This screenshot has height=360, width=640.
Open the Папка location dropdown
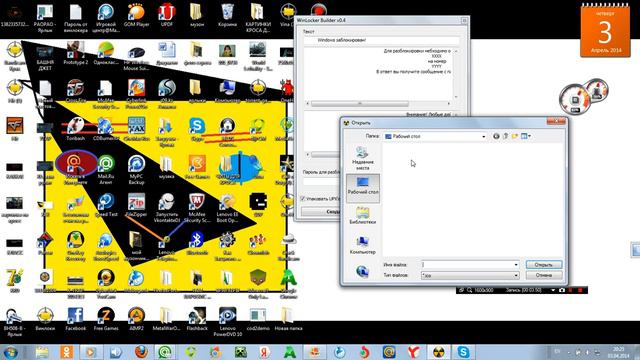click(x=484, y=136)
